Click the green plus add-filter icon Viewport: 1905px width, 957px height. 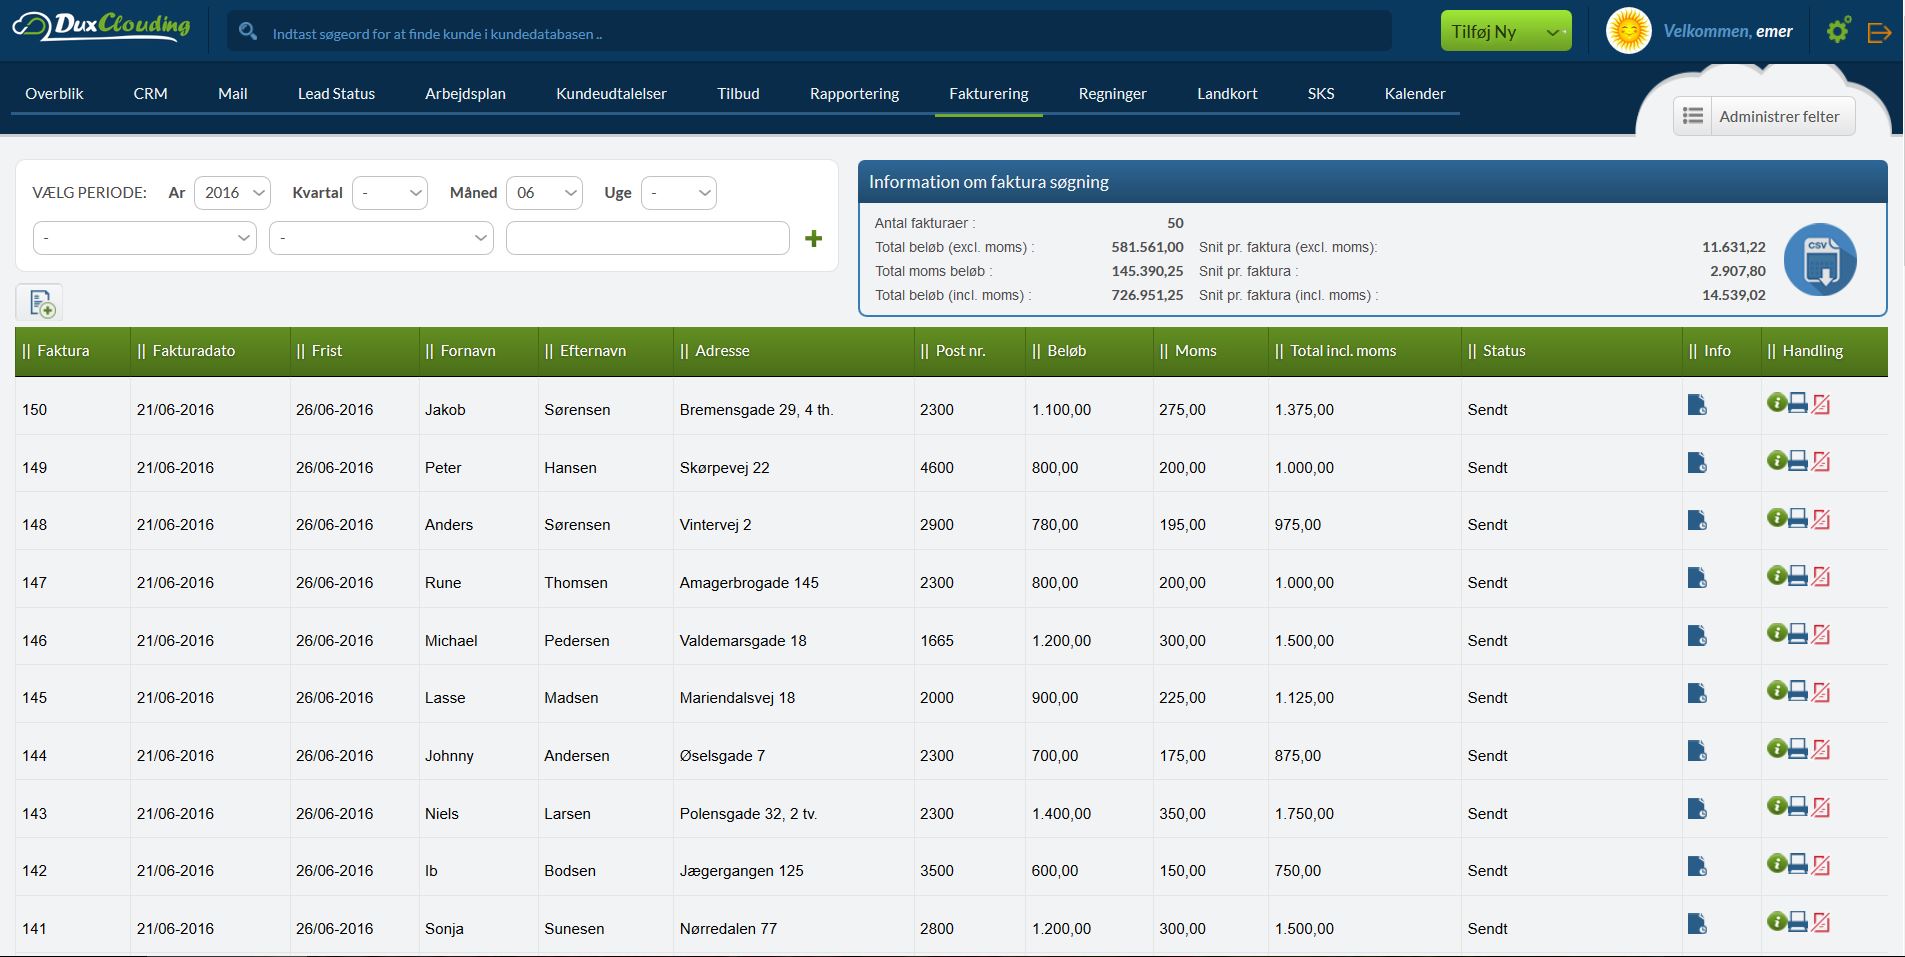pyautogui.click(x=814, y=238)
